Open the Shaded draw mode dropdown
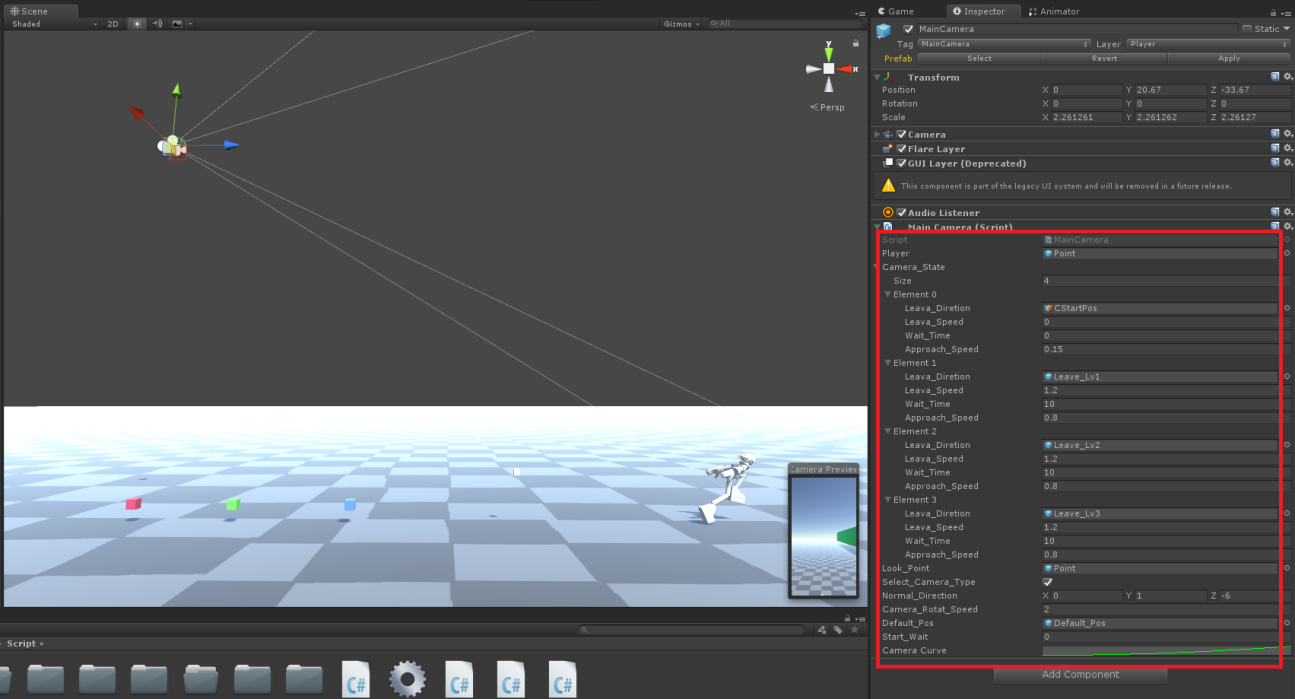This screenshot has width=1295, height=699. (54, 23)
